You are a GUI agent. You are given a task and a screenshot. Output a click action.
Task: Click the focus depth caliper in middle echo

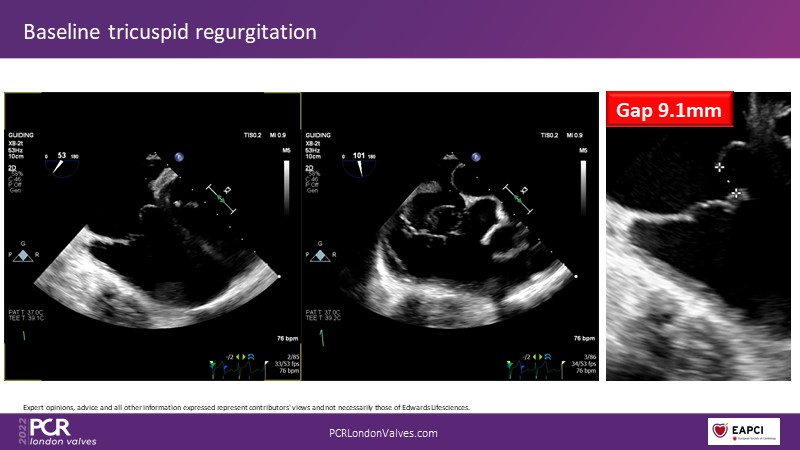click(x=518, y=198)
